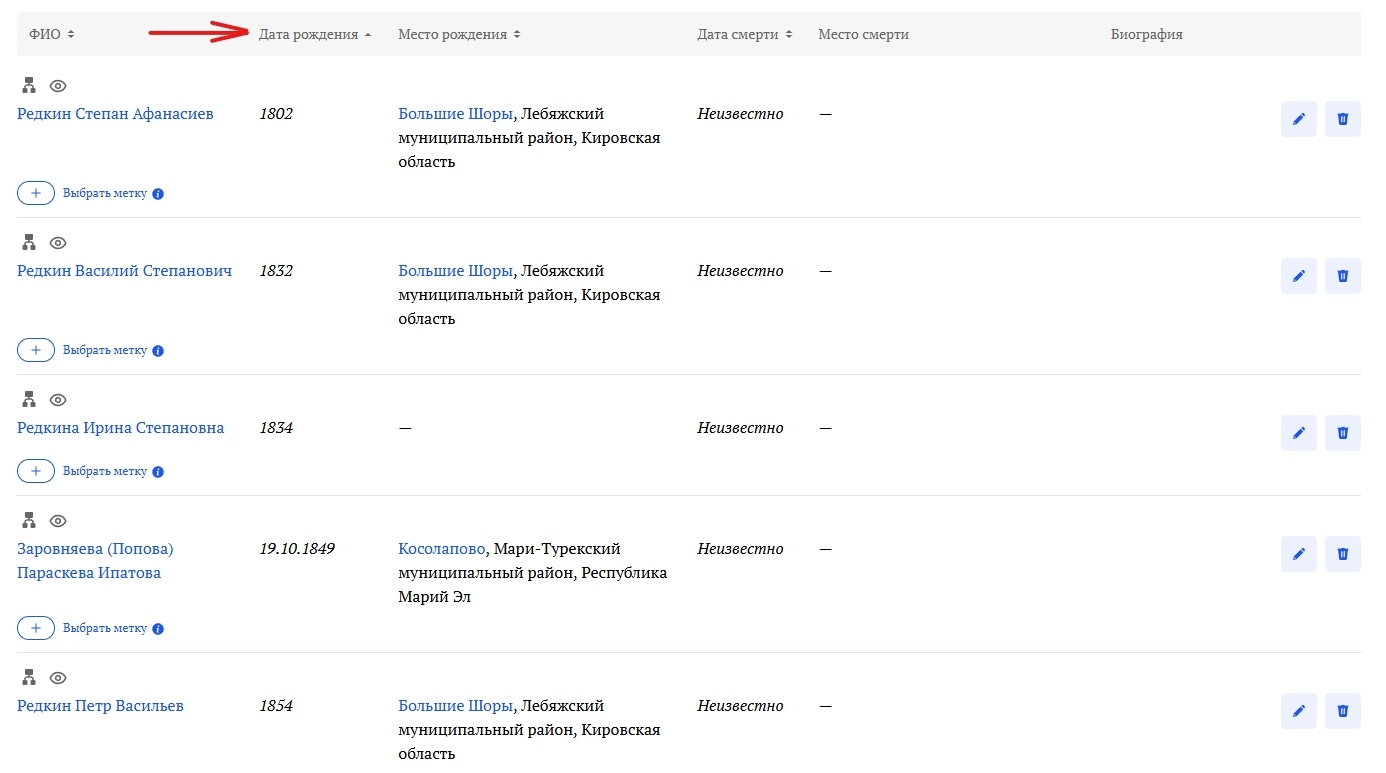Screen dimensions: 1386x773
Task: Click trash icon for Заровняева Параскева Ипатова
Action: tap(1342, 554)
